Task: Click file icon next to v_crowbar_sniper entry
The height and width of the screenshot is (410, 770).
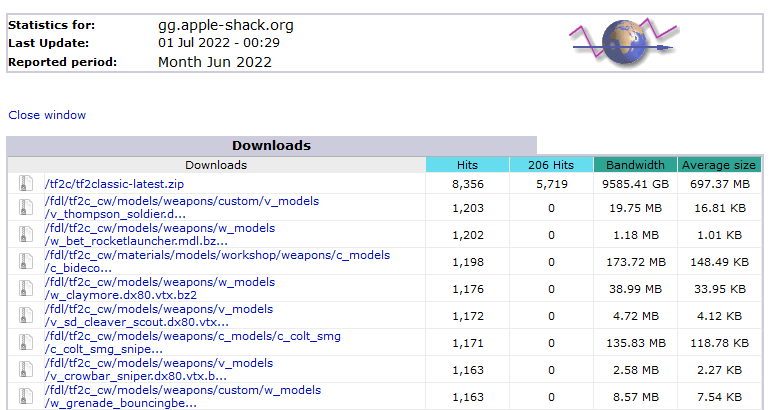Action: [26, 369]
